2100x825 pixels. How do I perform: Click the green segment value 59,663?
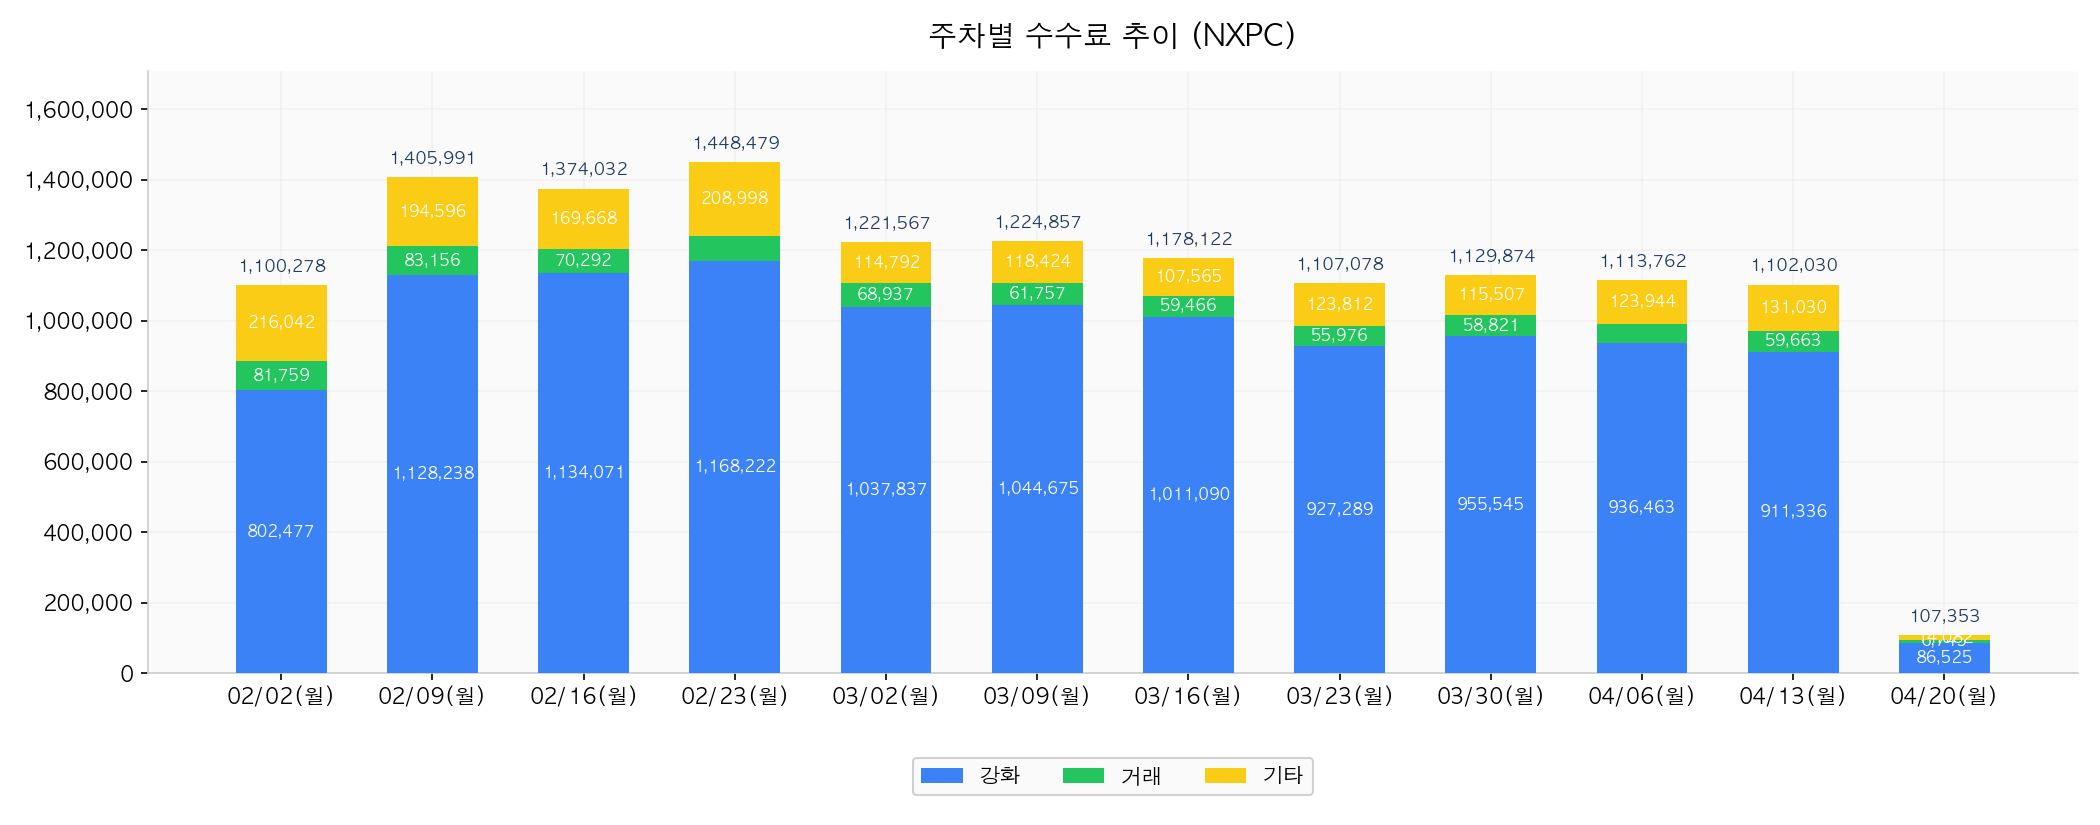tap(1793, 340)
